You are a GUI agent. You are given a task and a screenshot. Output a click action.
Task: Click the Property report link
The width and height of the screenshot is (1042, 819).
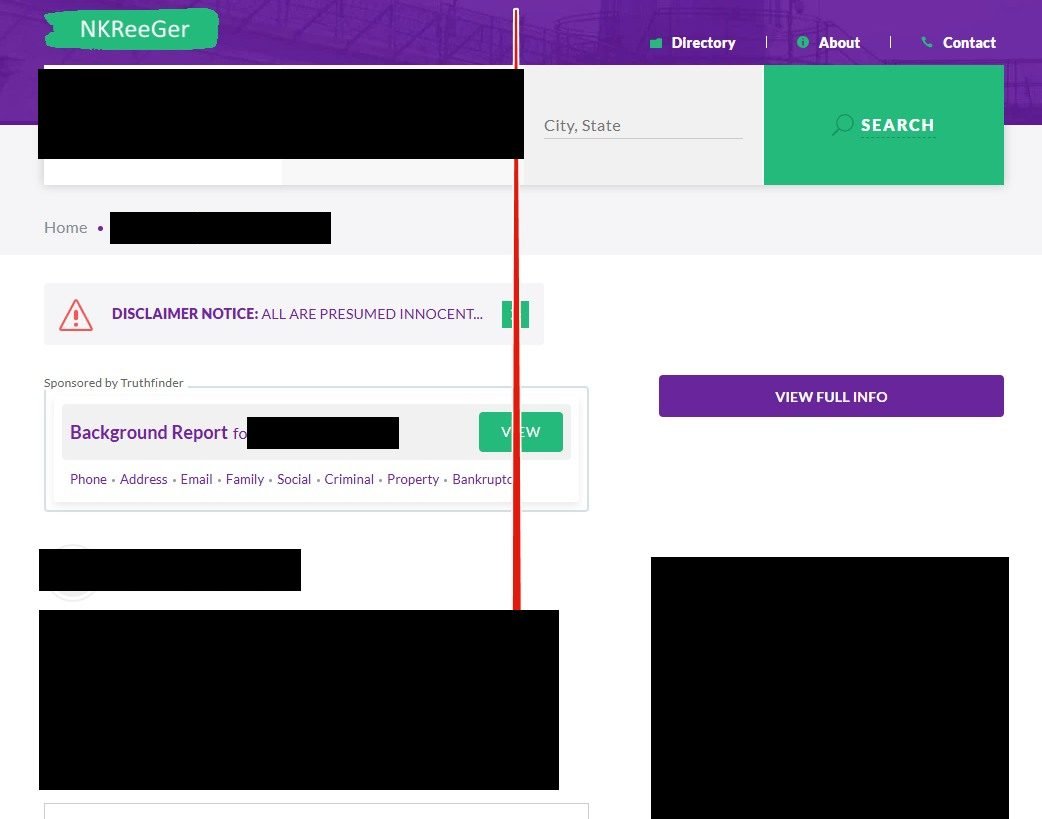(x=413, y=479)
